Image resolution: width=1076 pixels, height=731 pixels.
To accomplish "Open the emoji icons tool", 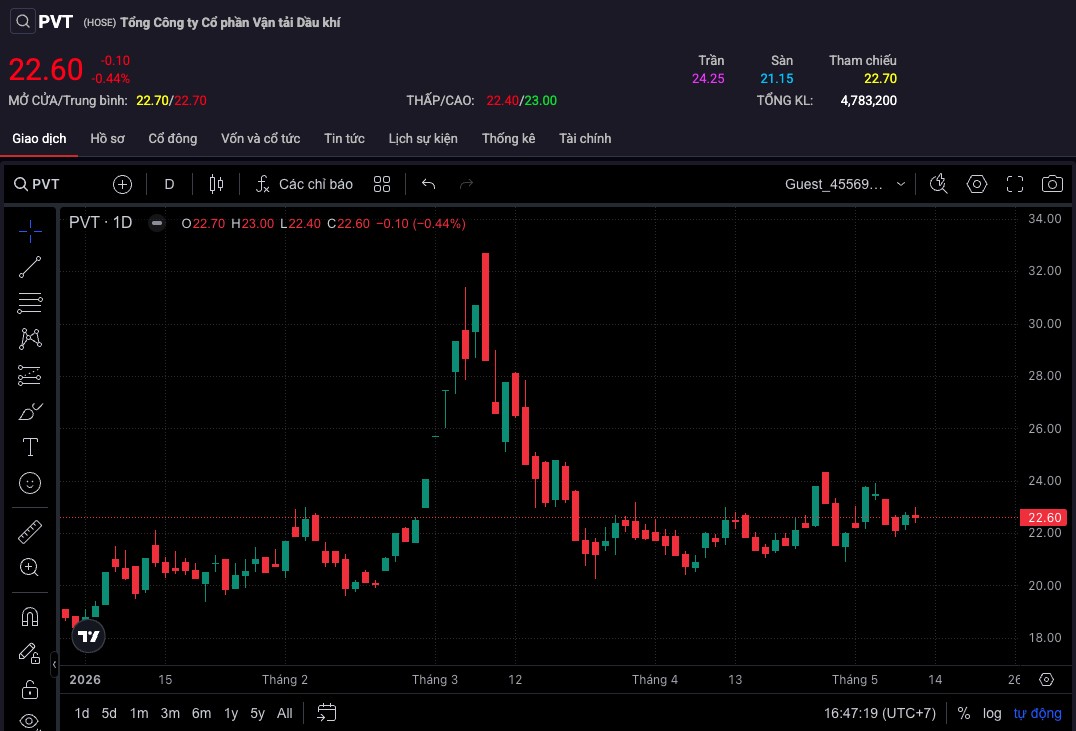I will (x=30, y=483).
